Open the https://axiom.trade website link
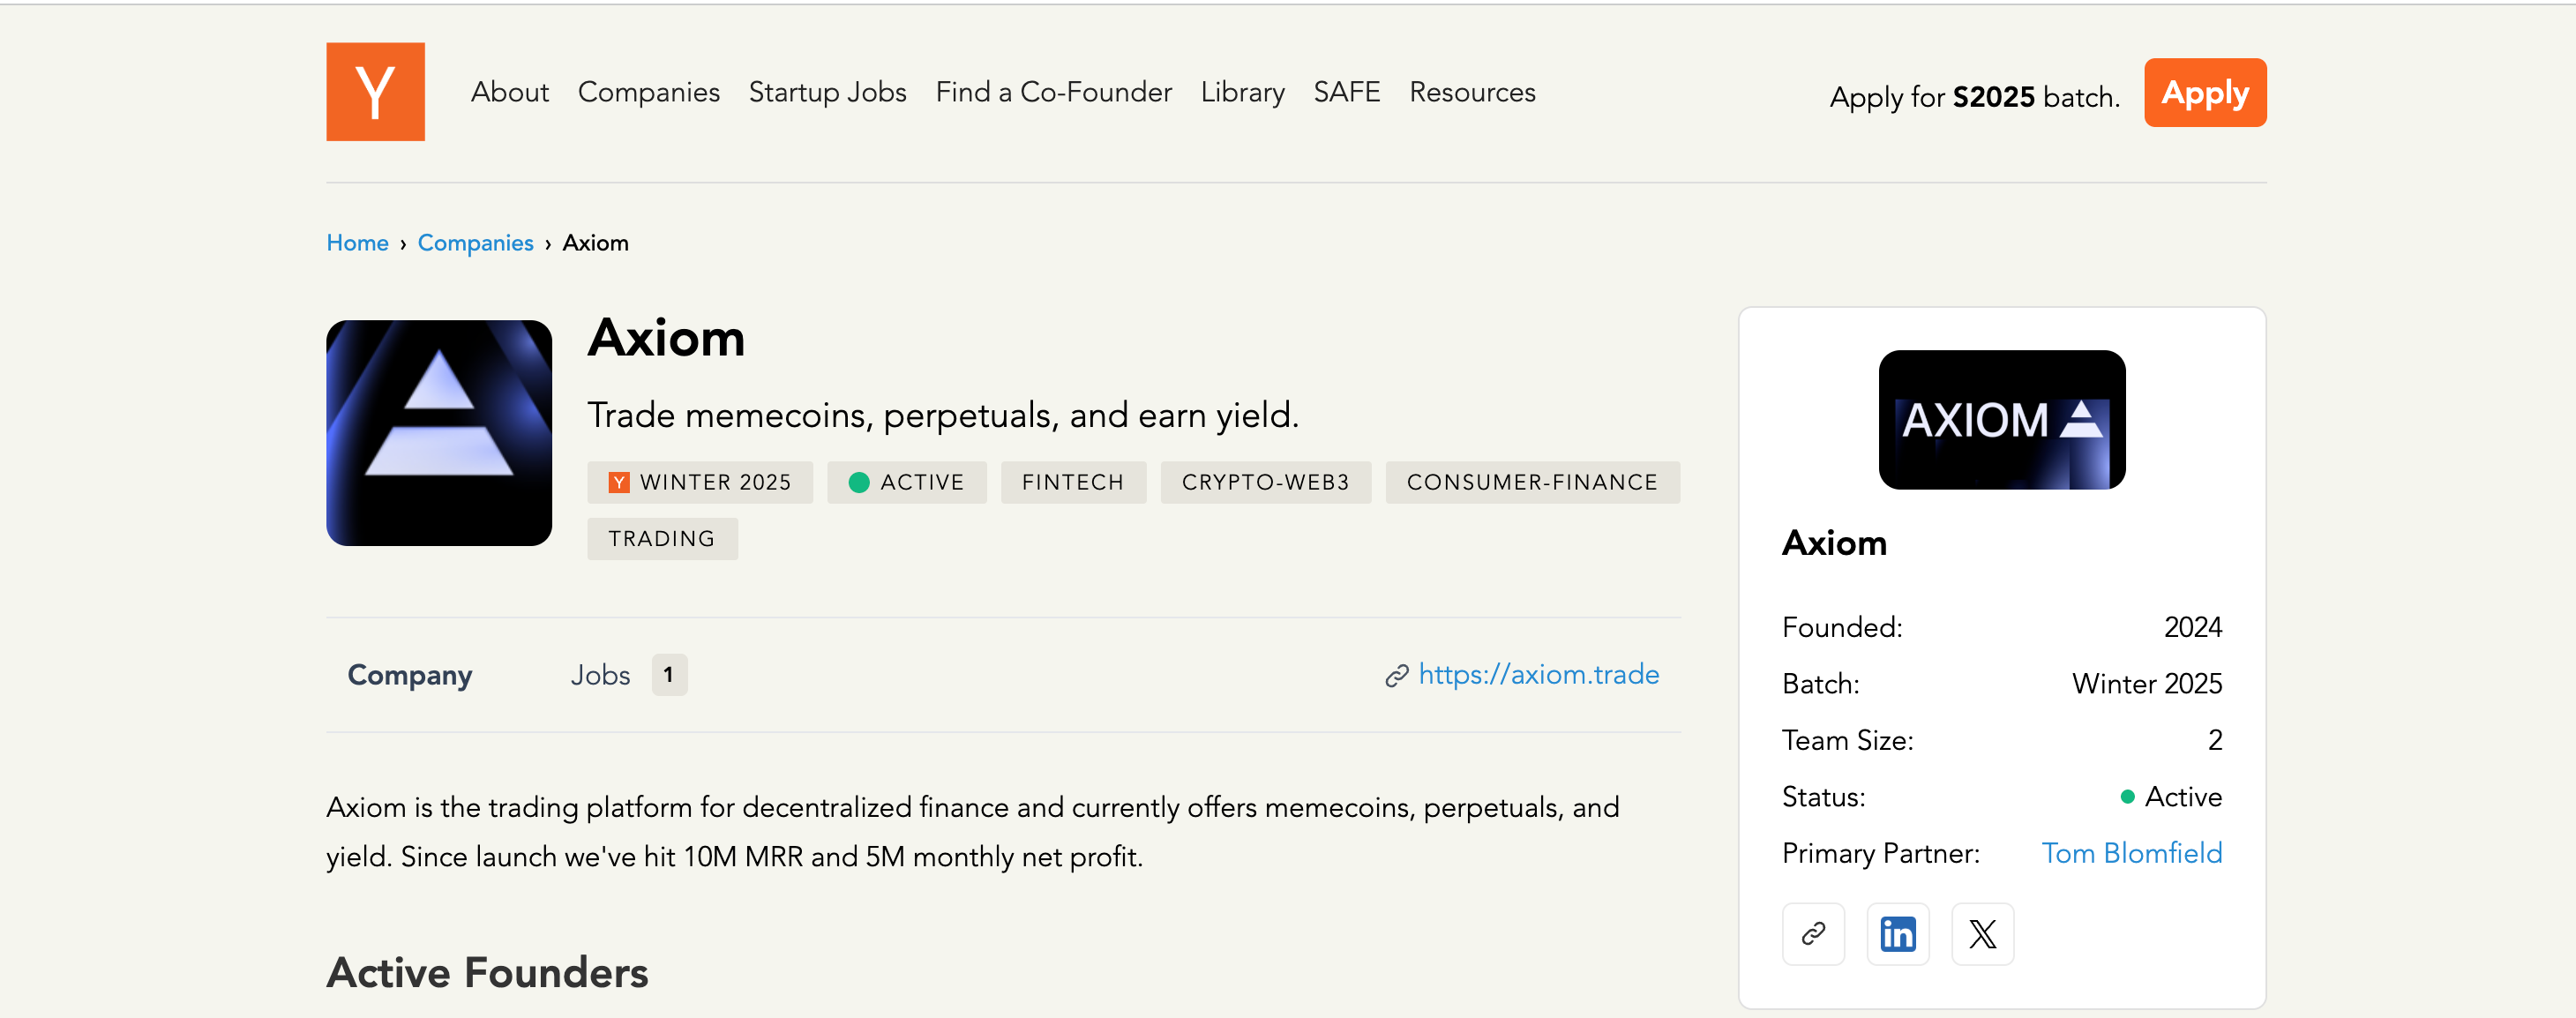This screenshot has height=1018, width=2576. 1538,675
